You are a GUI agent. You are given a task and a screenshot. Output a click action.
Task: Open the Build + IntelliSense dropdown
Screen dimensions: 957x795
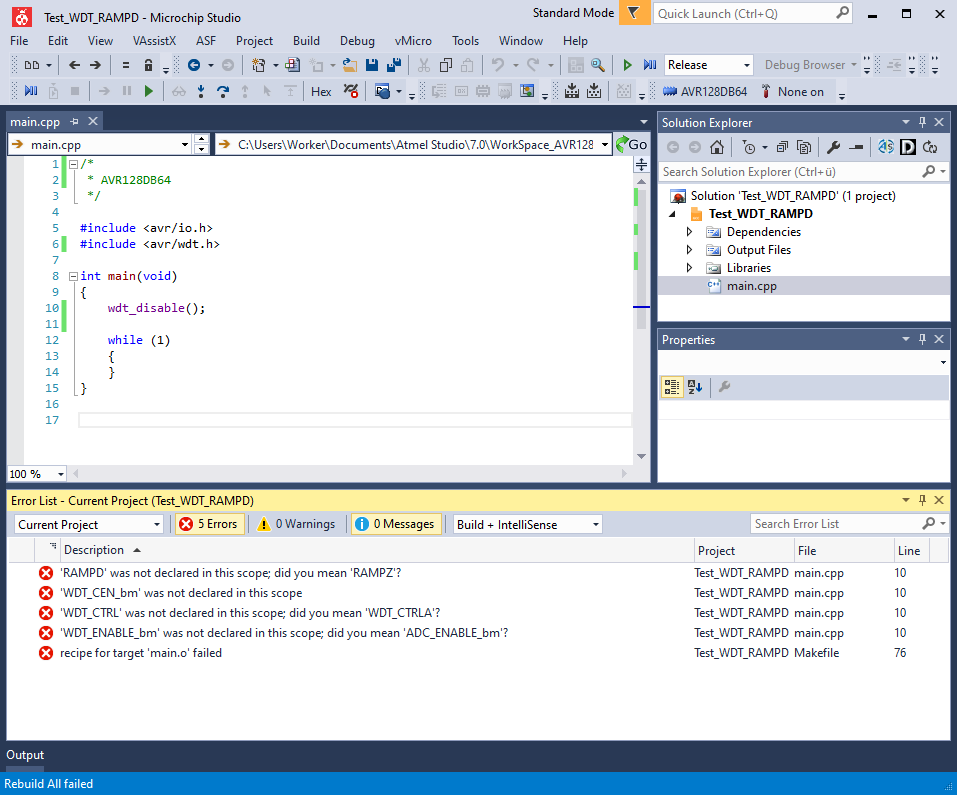click(527, 525)
